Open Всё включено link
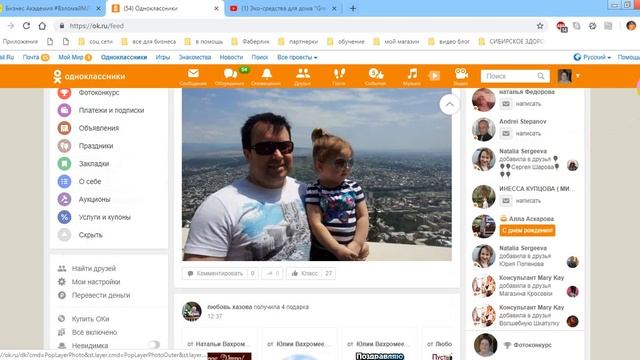 coord(94,332)
